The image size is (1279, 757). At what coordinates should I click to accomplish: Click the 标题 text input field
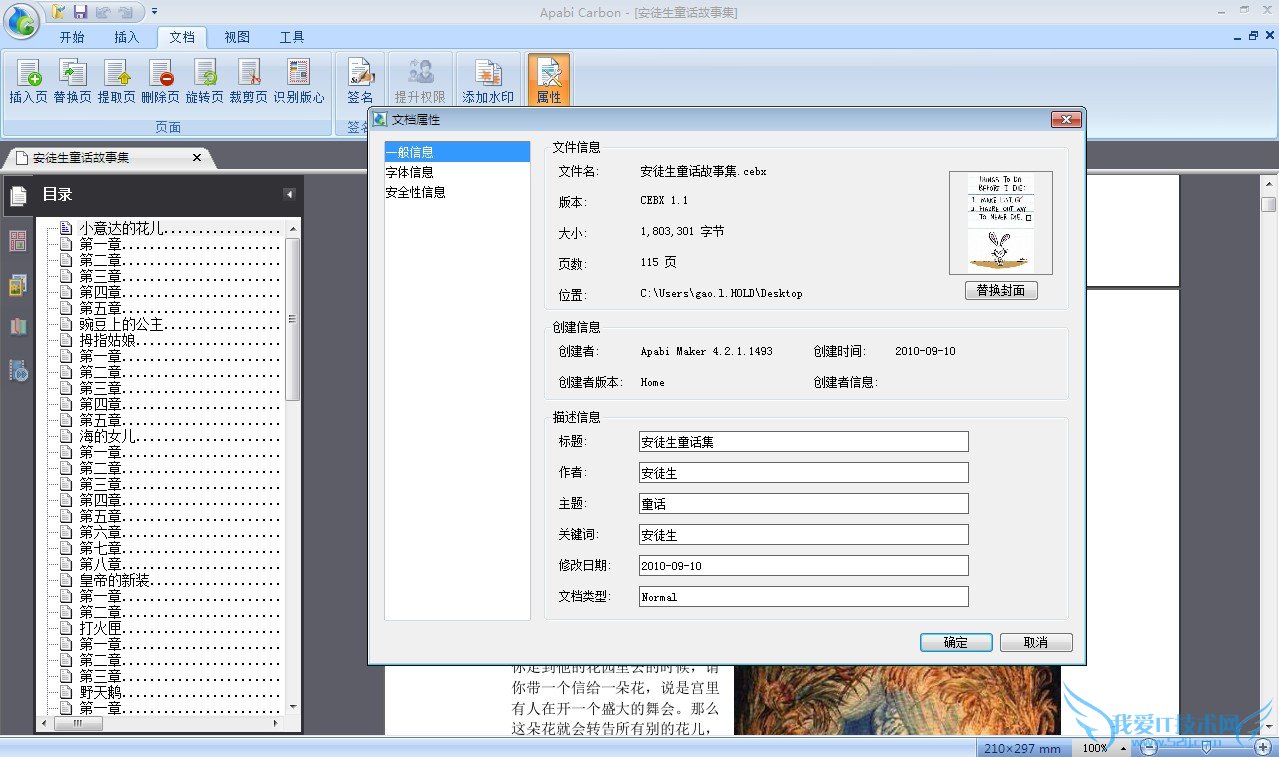point(803,441)
